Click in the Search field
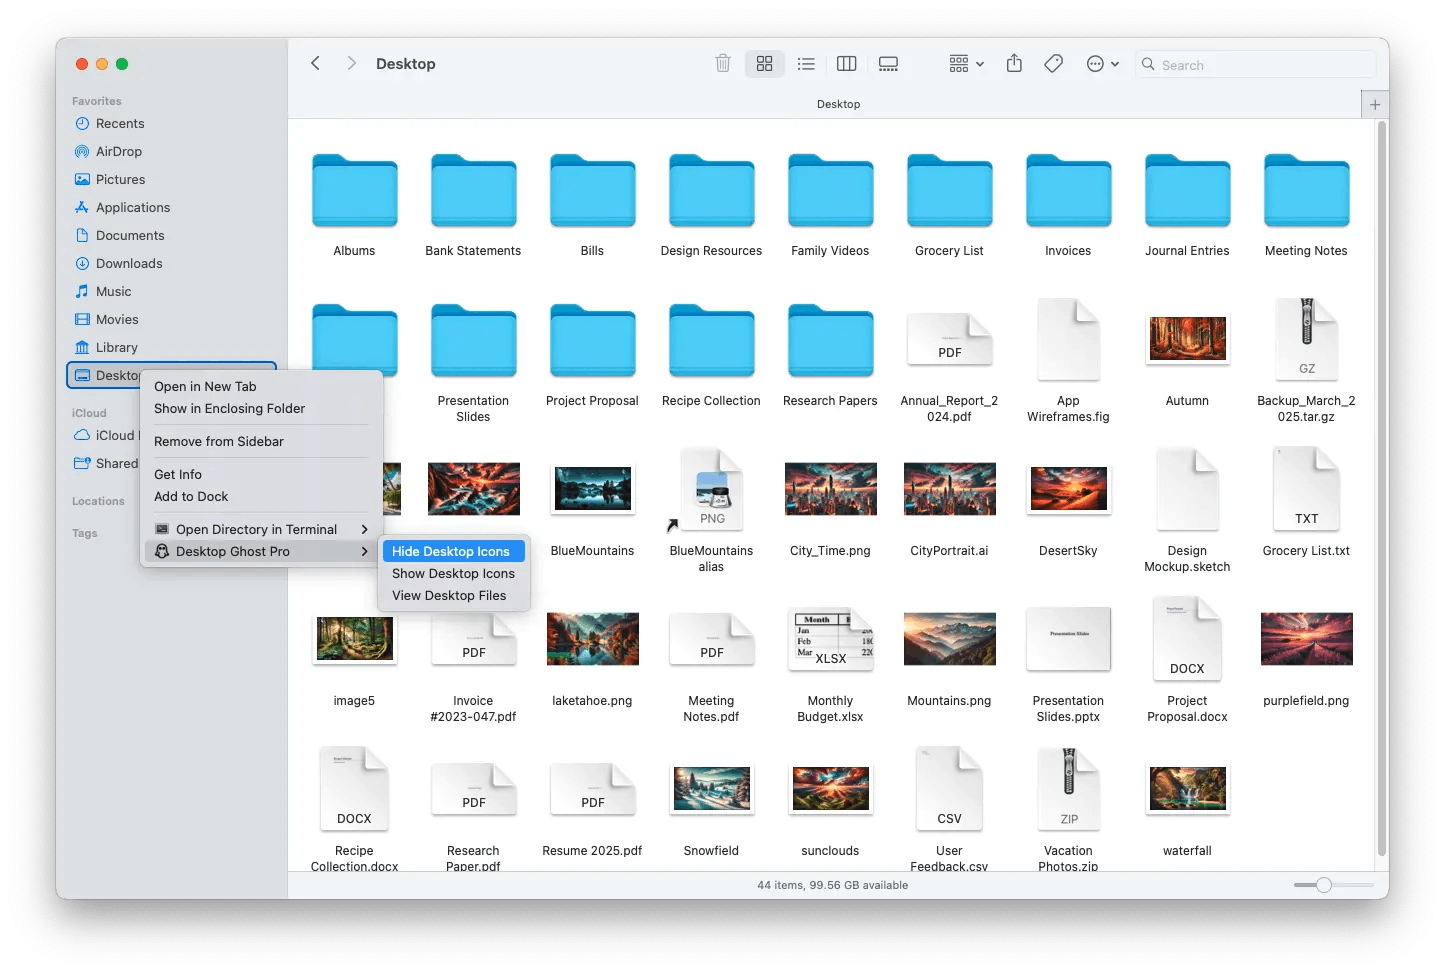1445x973 pixels. coord(1256,65)
